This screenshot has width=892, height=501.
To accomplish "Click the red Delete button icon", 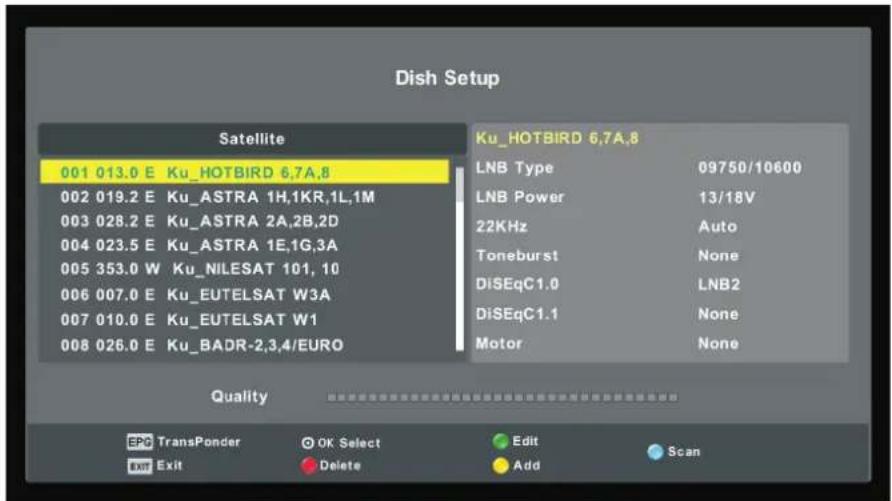I will pos(309,466).
